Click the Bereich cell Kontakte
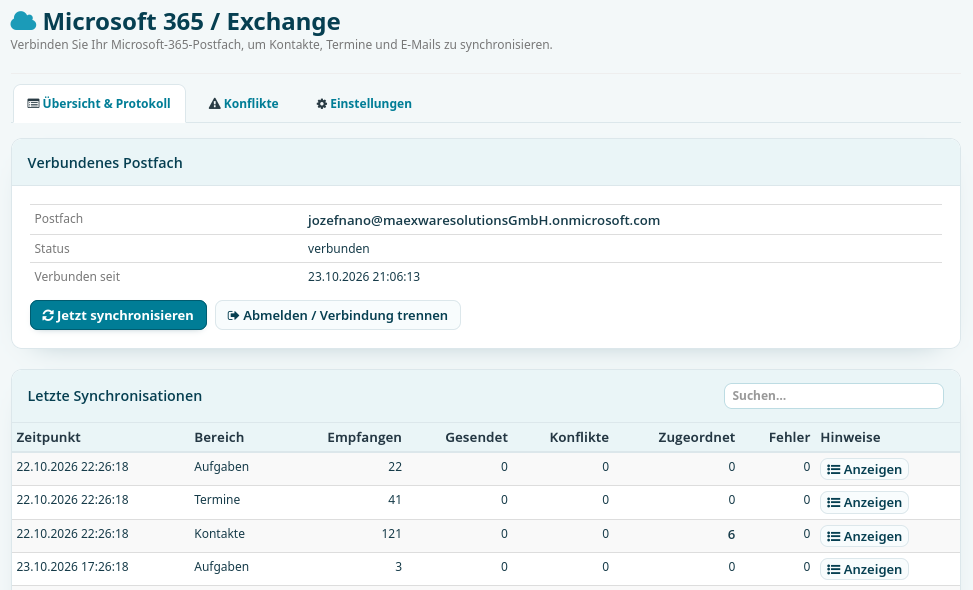 (x=220, y=534)
